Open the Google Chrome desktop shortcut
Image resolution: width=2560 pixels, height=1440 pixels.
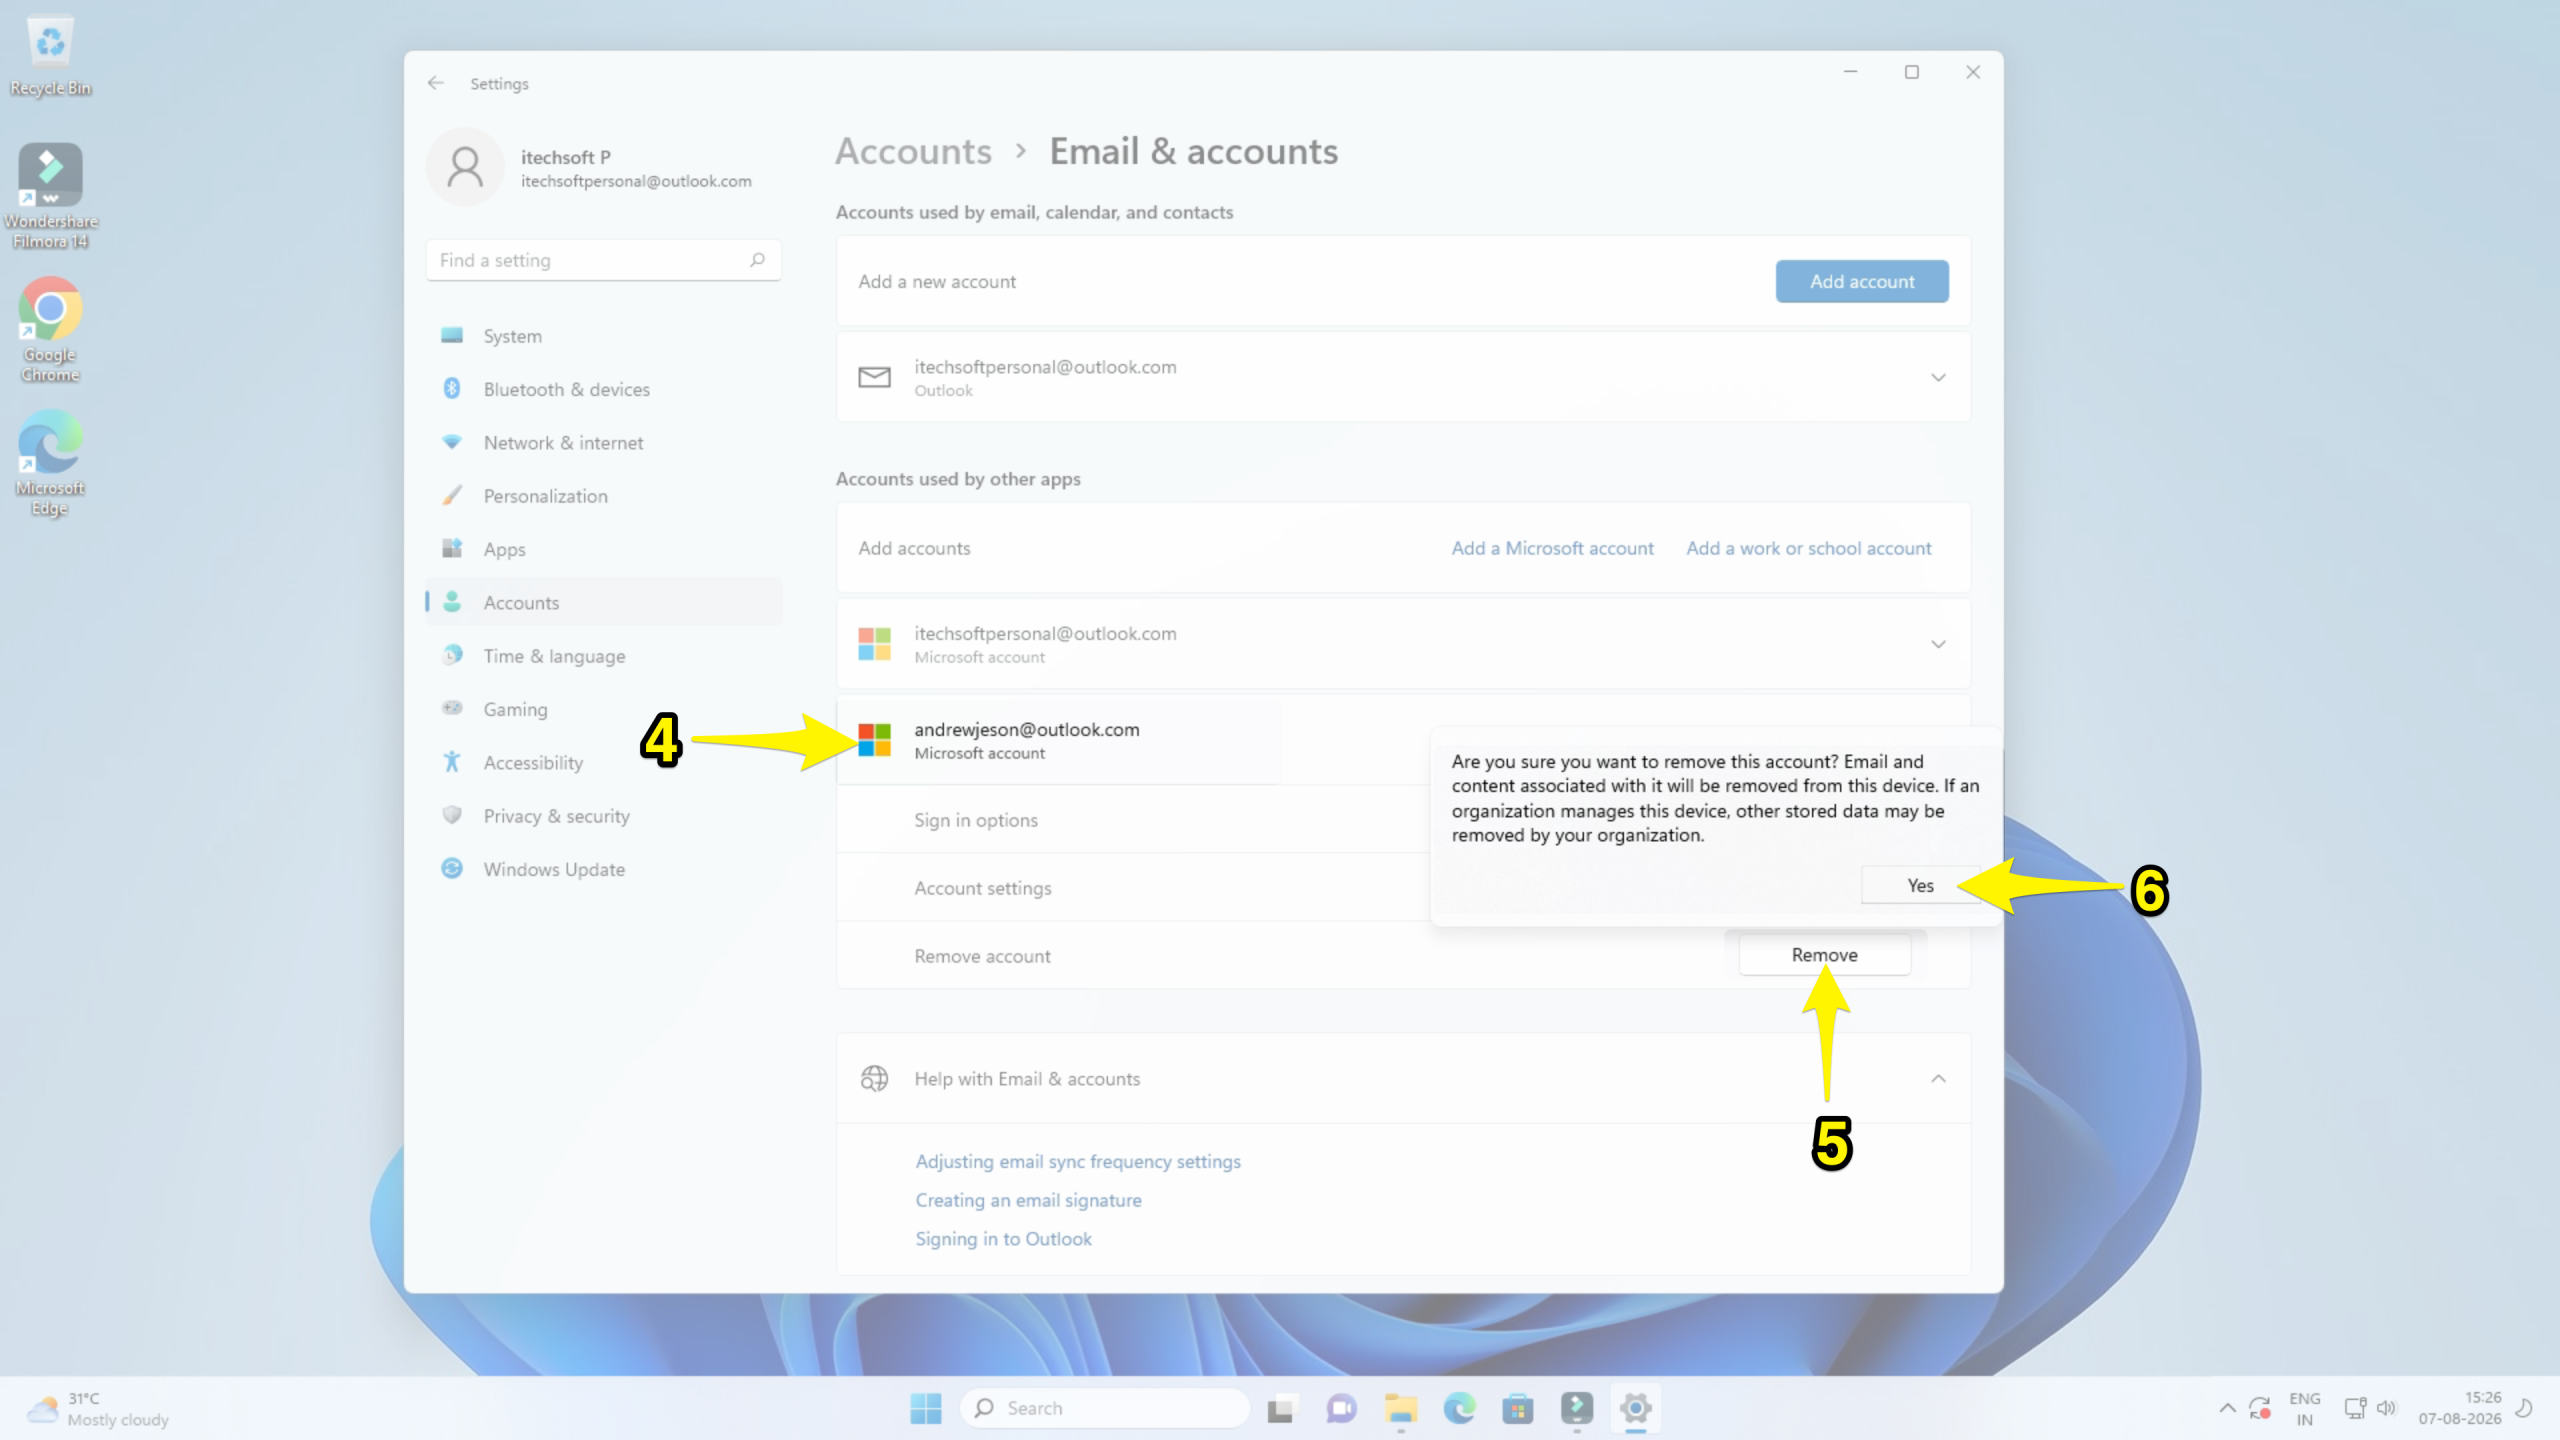point(50,330)
